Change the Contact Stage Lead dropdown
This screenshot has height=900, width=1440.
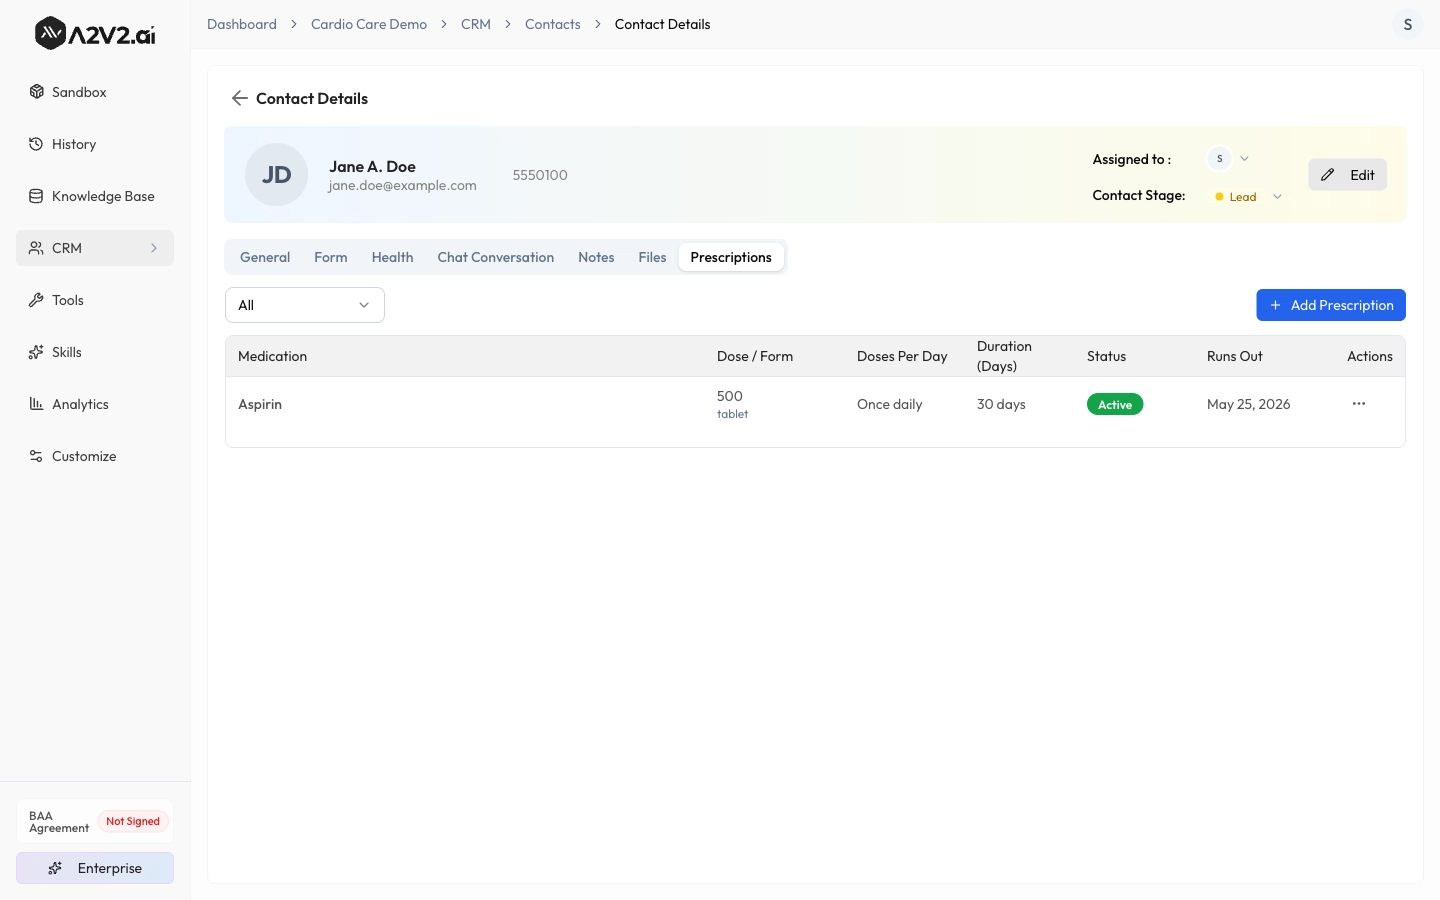[x=1248, y=197]
